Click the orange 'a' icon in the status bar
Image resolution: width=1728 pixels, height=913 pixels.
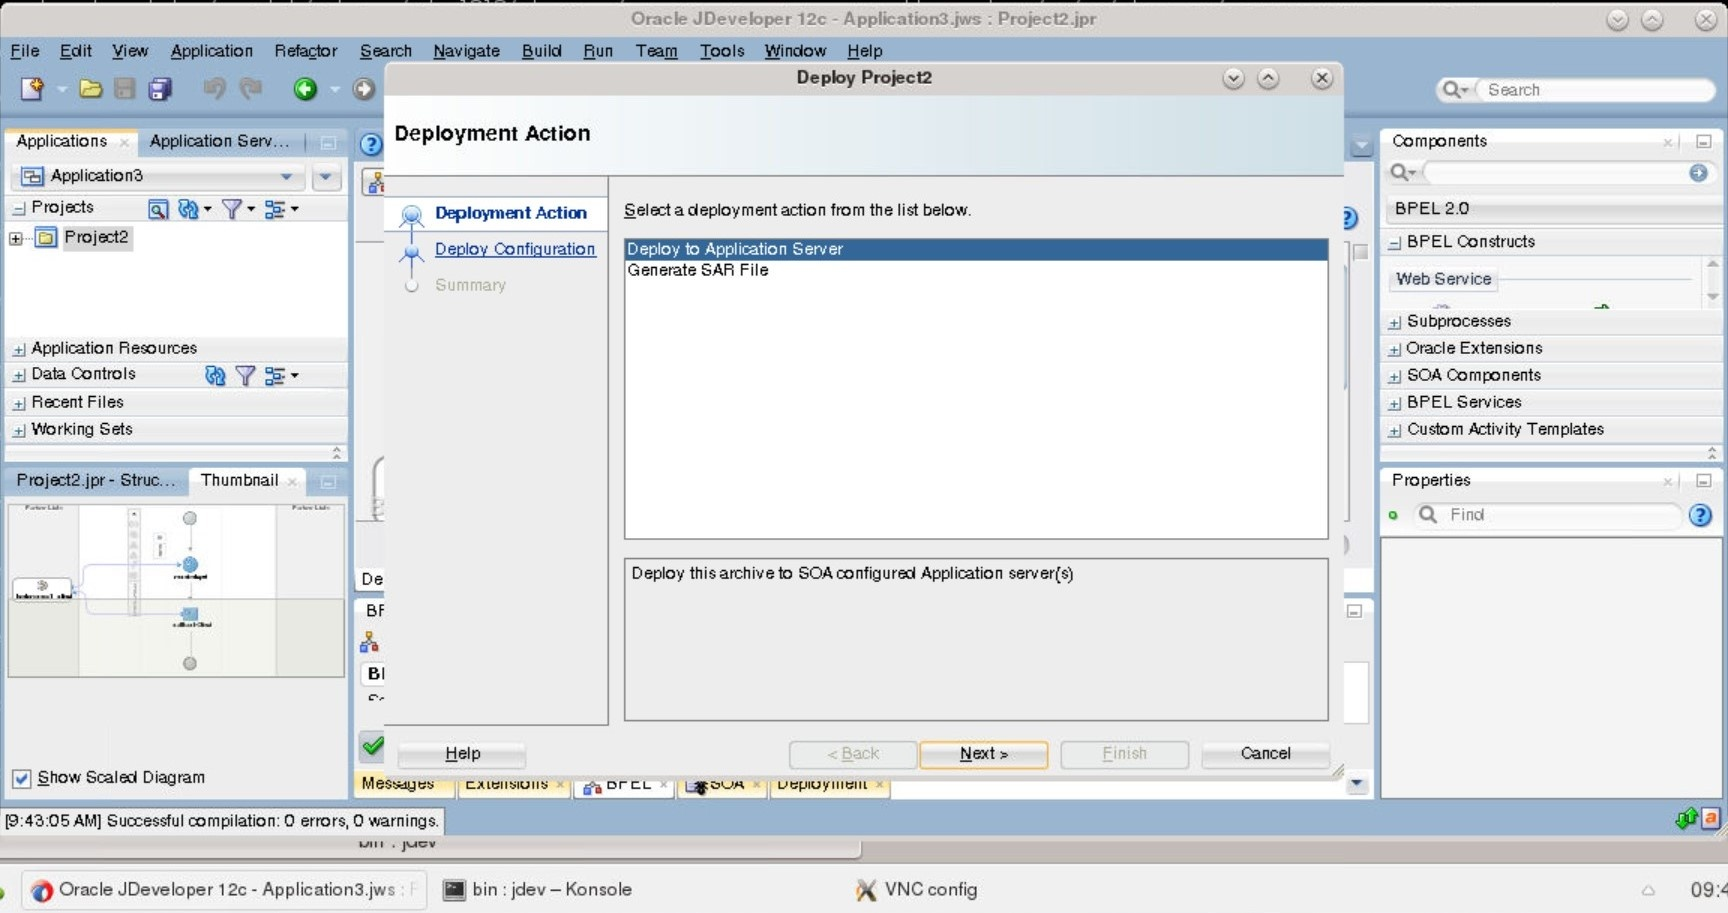coord(1710,819)
